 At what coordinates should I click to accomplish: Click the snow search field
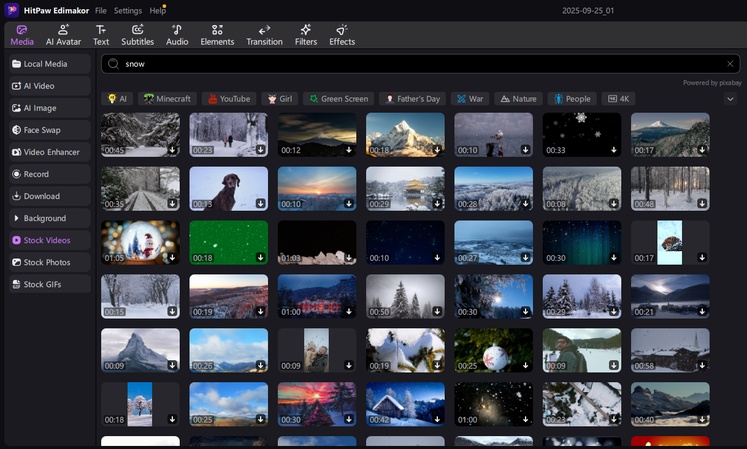coord(421,64)
